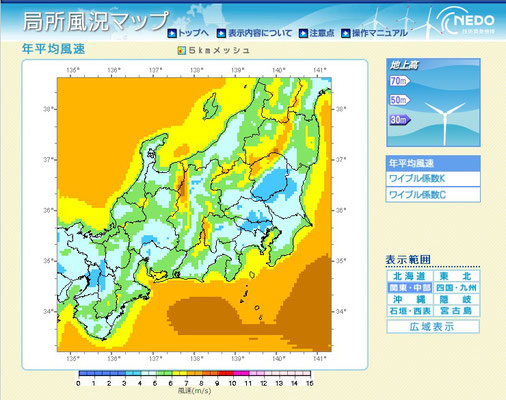The height and width of the screenshot is (400, 506).
Task: Click arrow icon beside 注意点
Action: coord(303,33)
